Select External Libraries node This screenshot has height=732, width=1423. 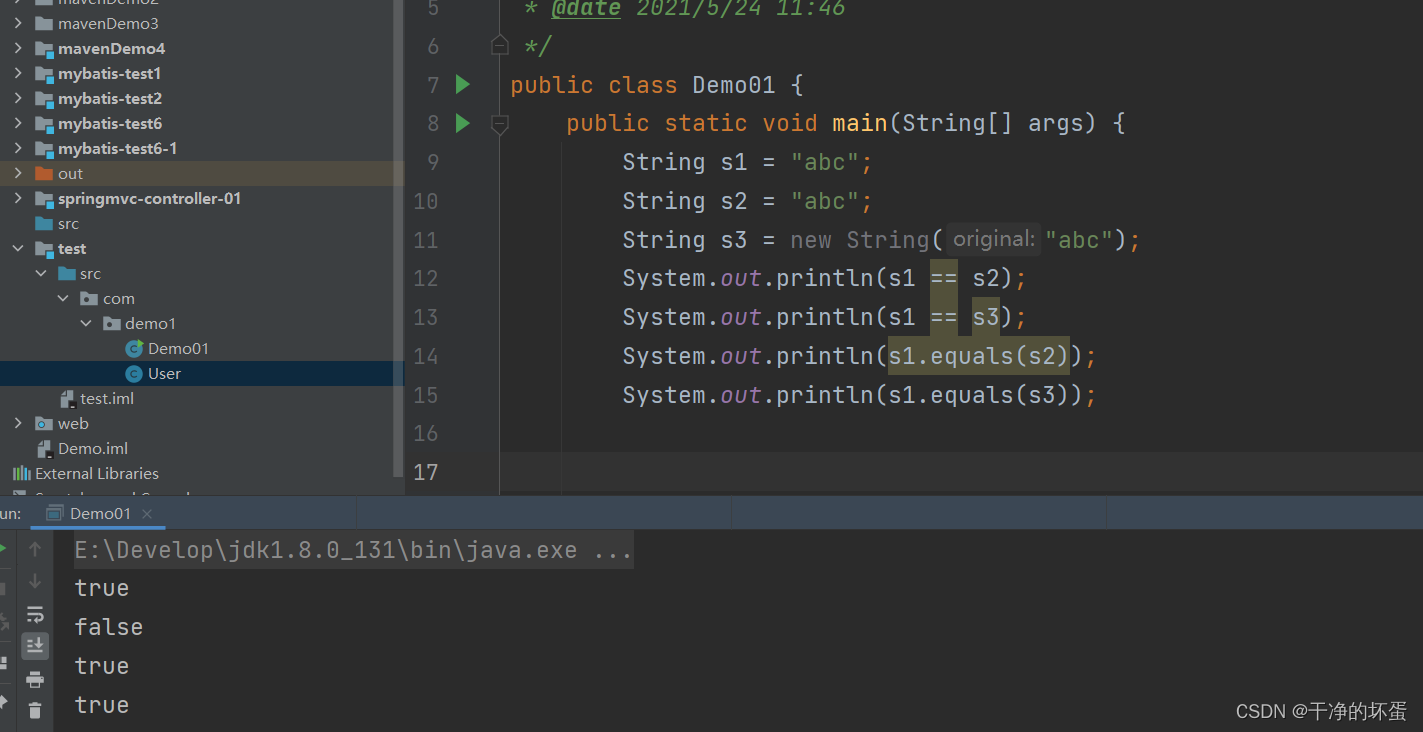(97, 474)
